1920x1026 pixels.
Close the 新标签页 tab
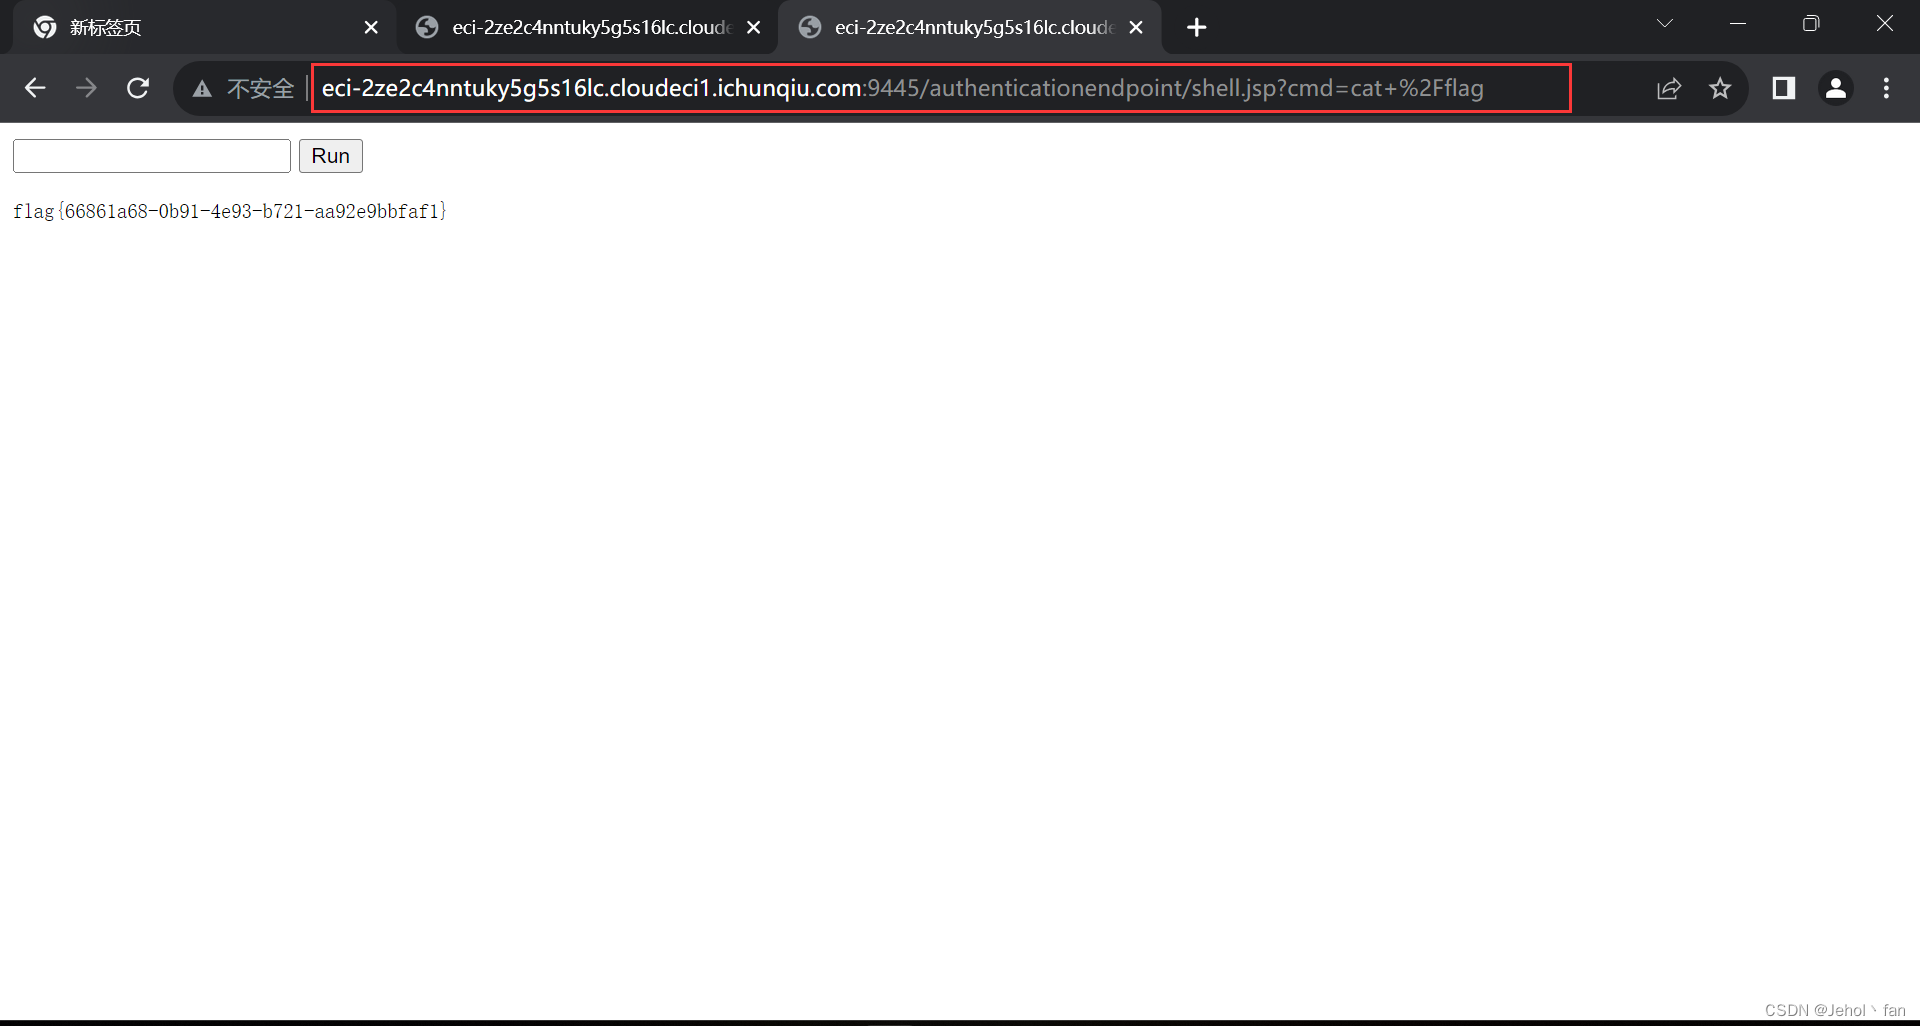(x=371, y=27)
